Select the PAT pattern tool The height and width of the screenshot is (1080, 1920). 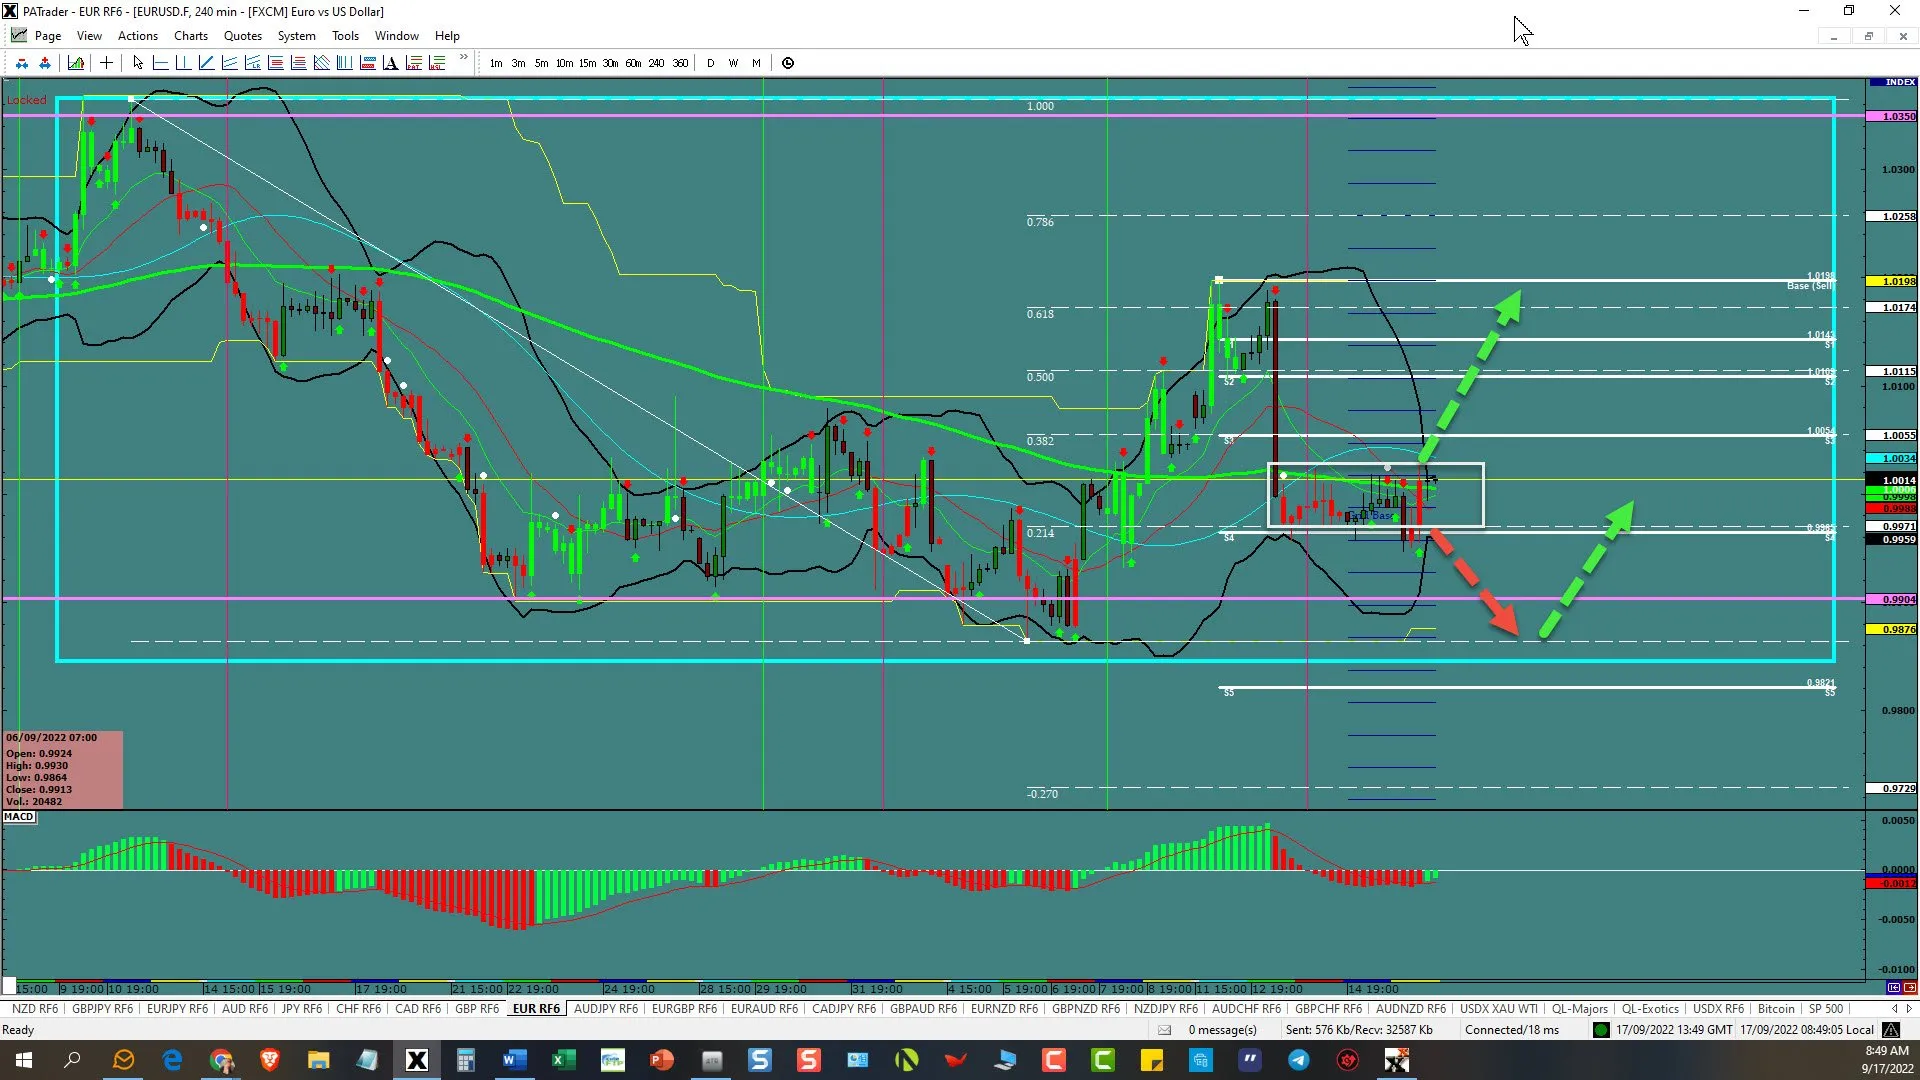click(413, 63)
